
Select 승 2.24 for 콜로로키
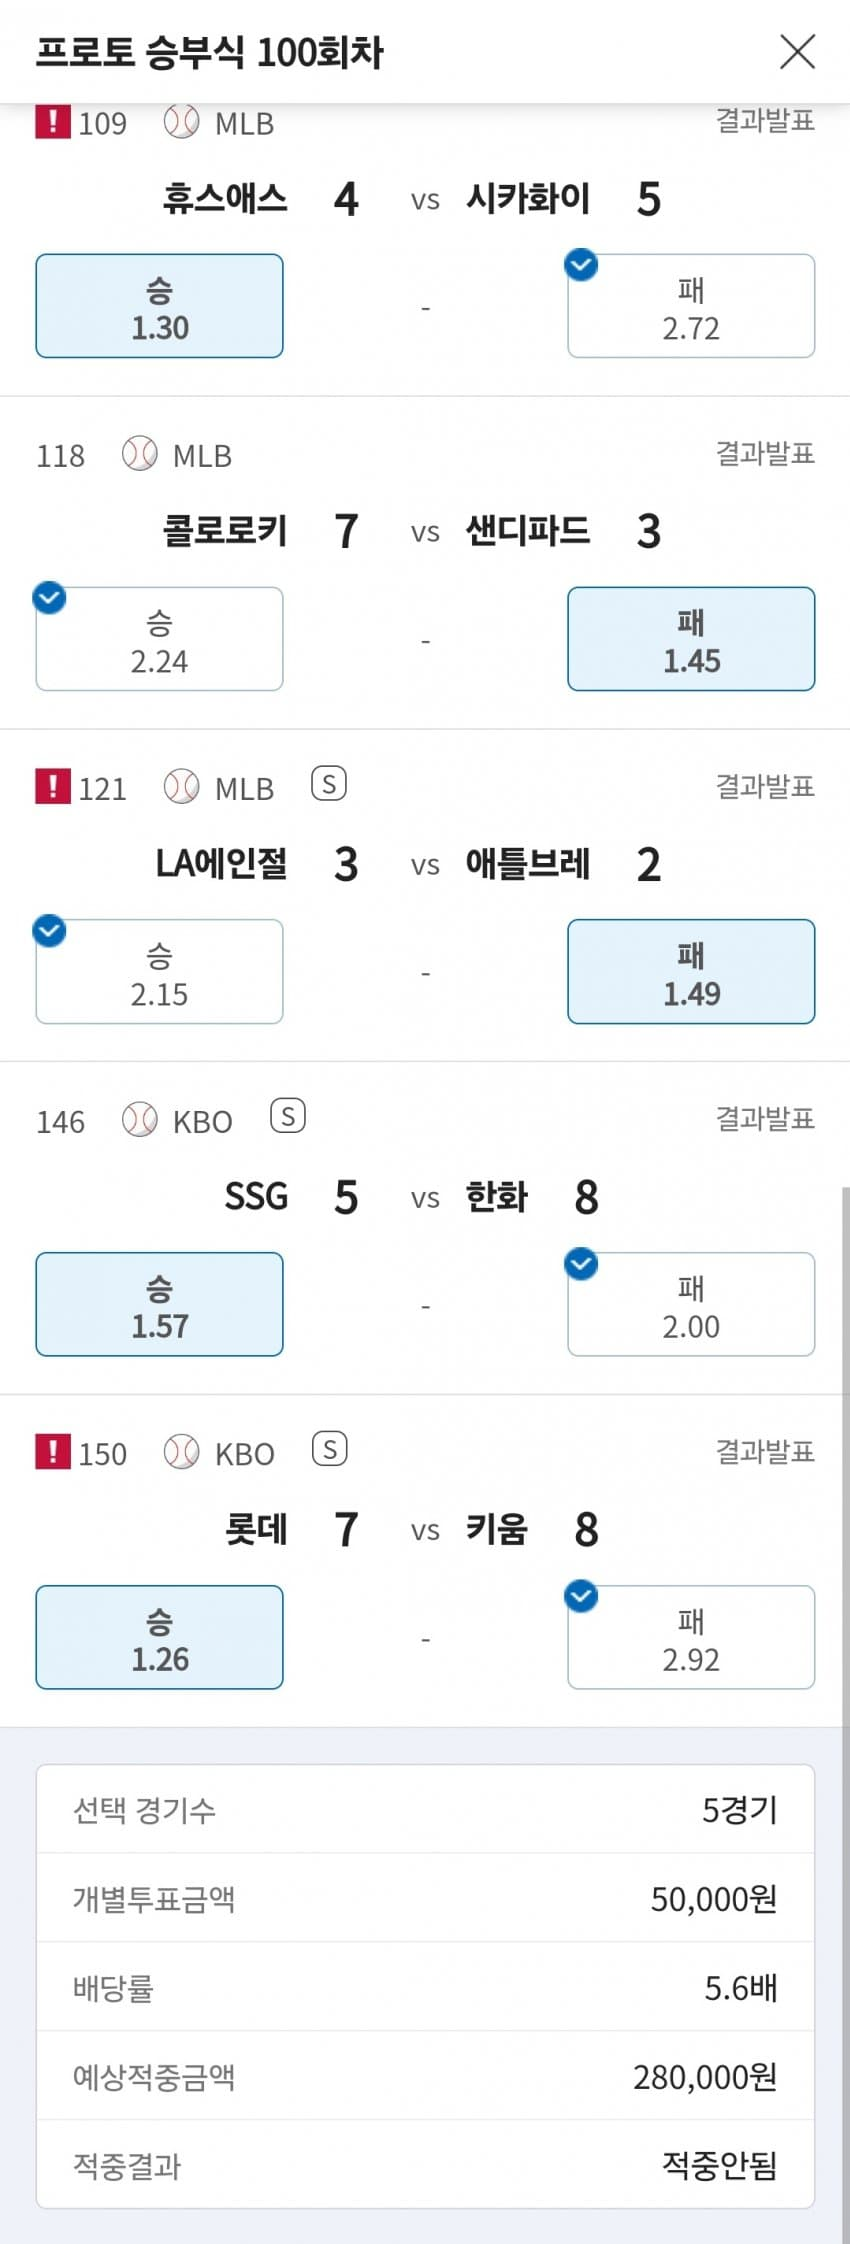click(159, 639)
